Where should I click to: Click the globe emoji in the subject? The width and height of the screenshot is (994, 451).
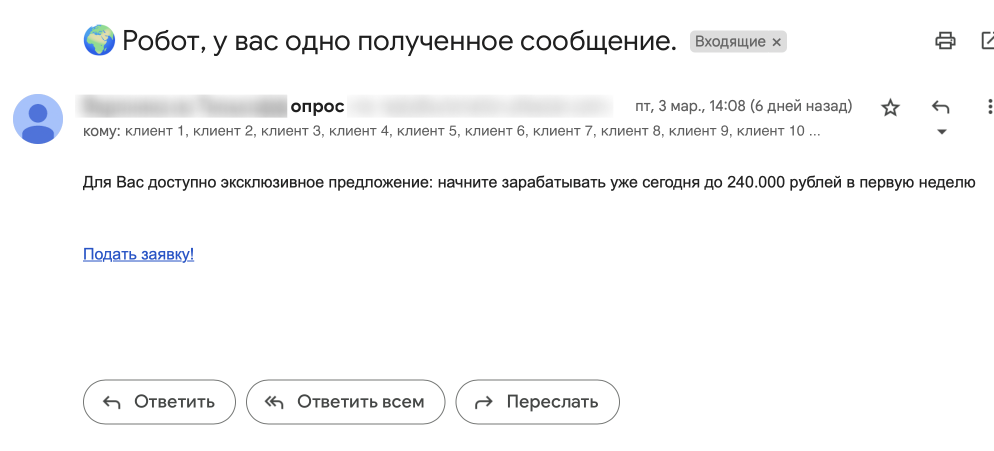tap(98, 41)
